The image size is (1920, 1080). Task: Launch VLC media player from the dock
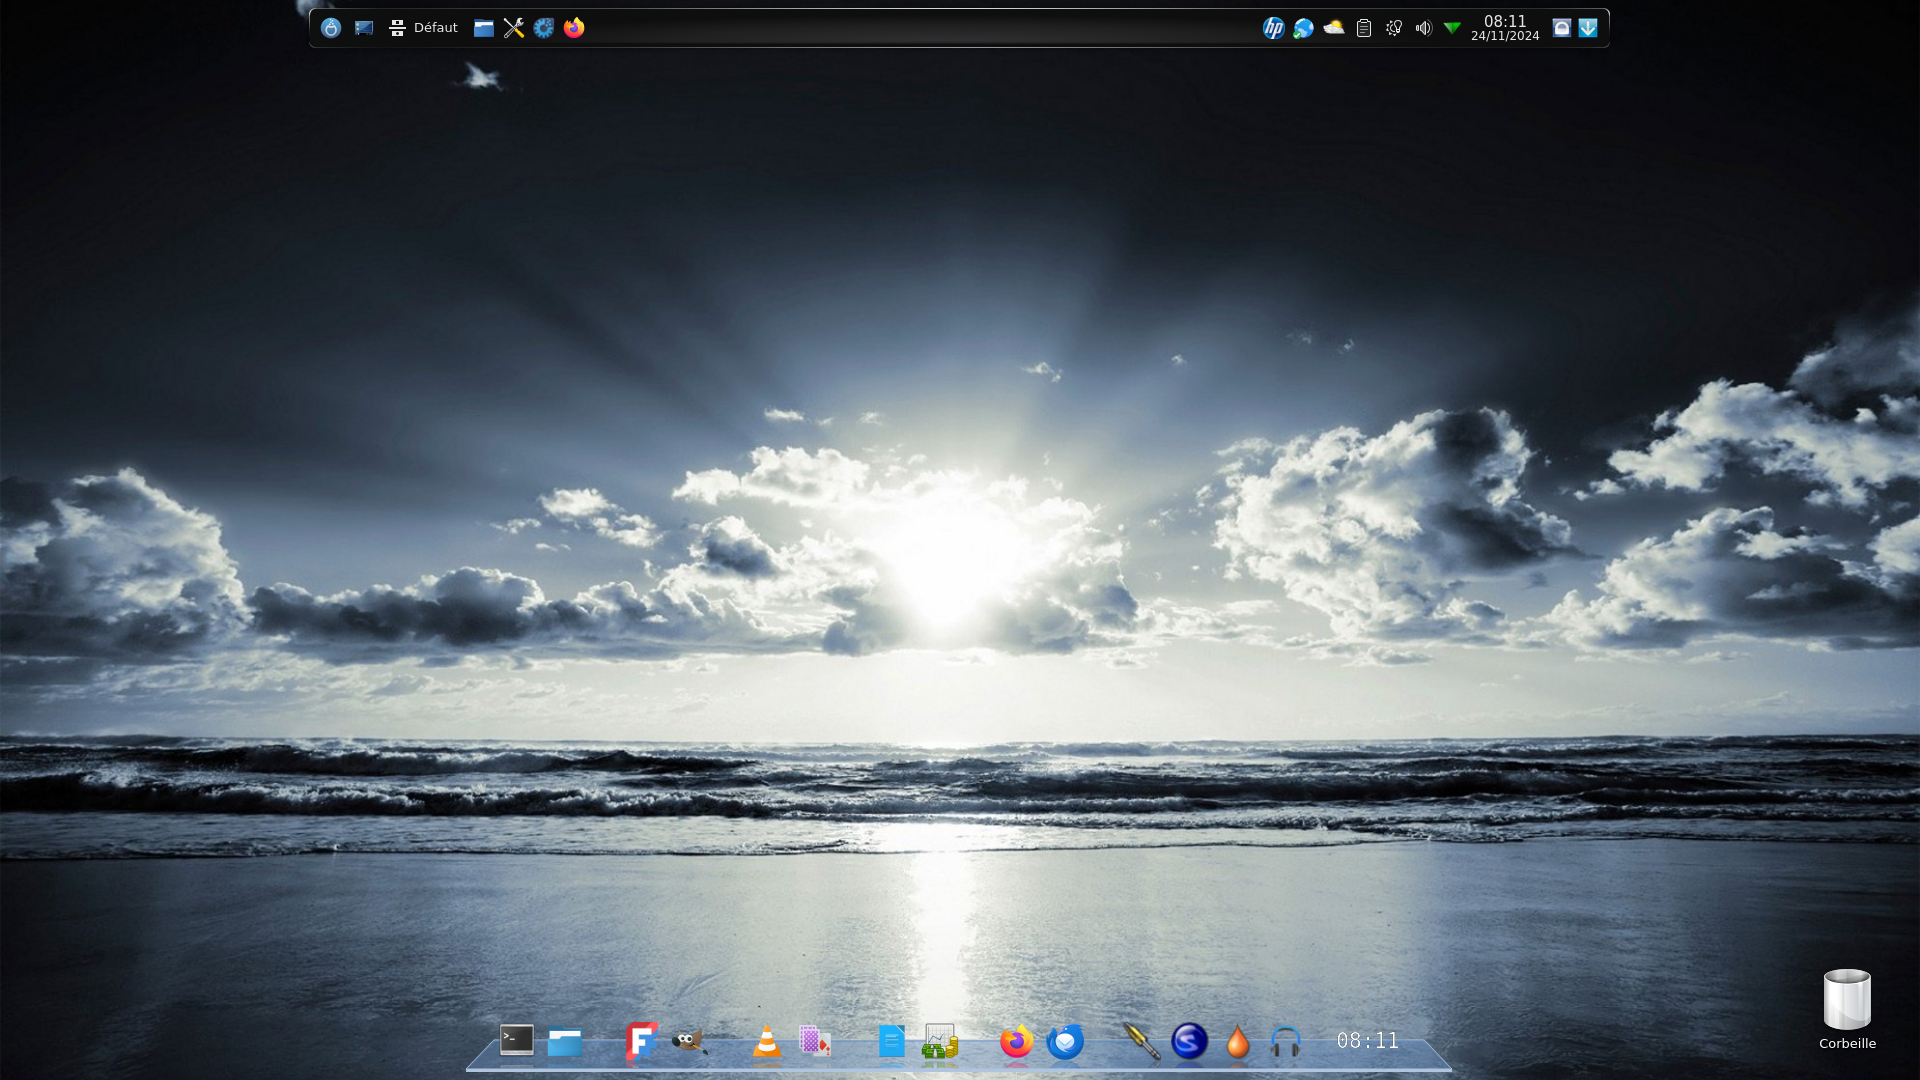tap(767, 1041)
